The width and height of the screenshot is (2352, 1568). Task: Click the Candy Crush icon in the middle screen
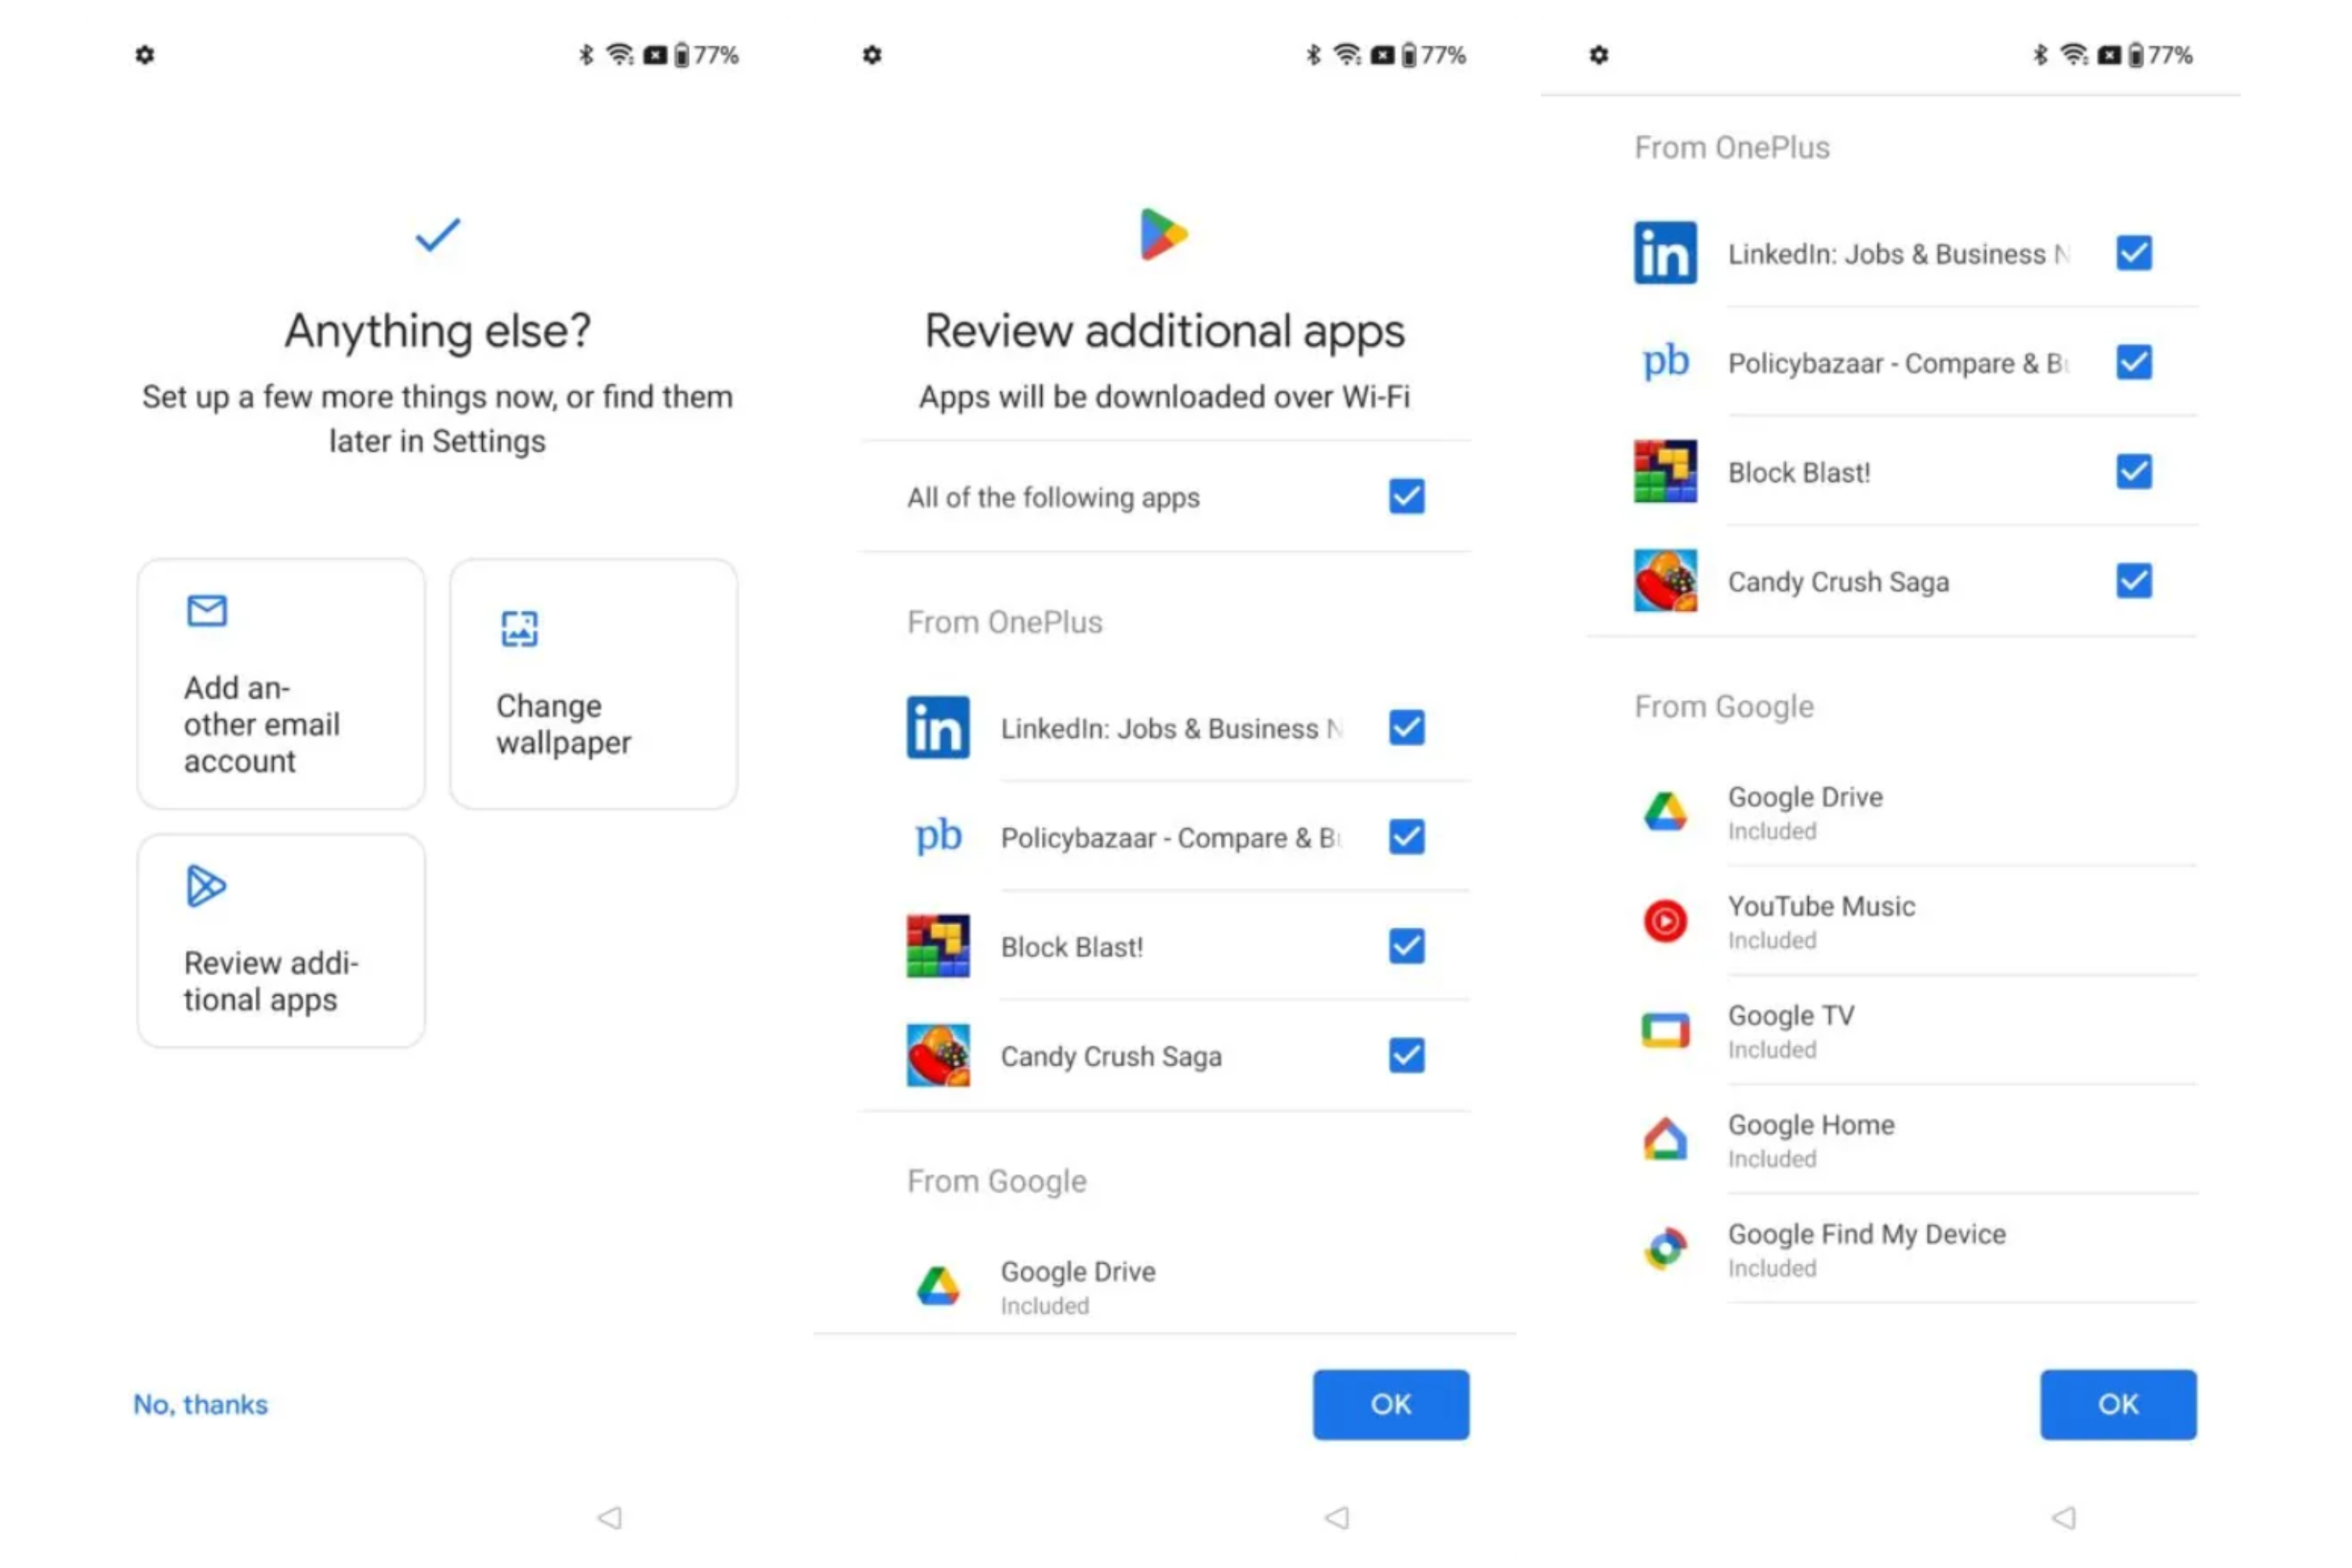coord(938,1054)
